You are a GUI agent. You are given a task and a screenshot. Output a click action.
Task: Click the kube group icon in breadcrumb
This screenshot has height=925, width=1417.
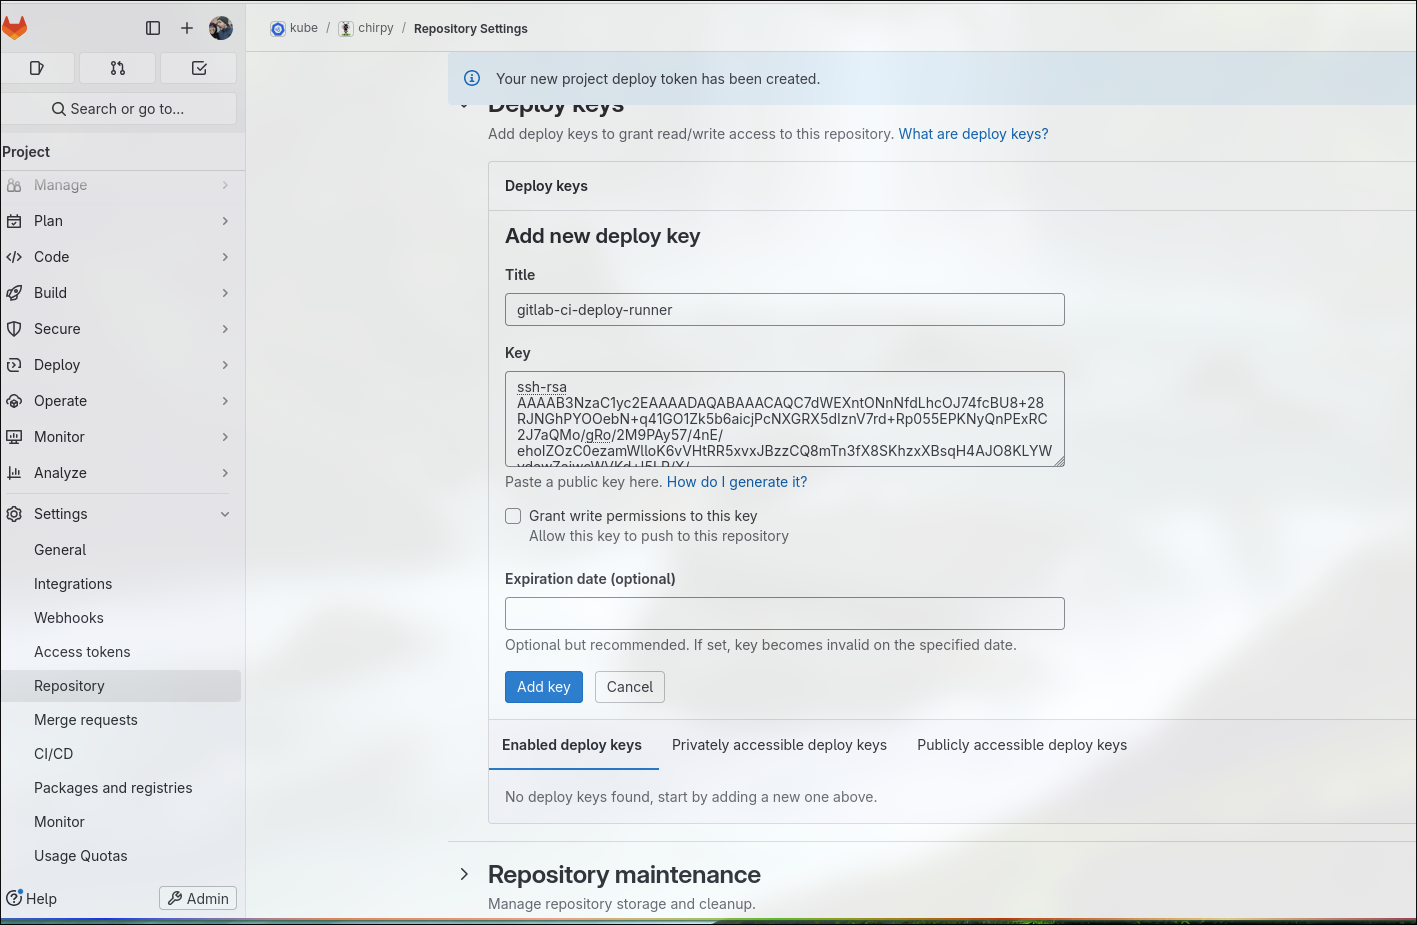point(278,29)
